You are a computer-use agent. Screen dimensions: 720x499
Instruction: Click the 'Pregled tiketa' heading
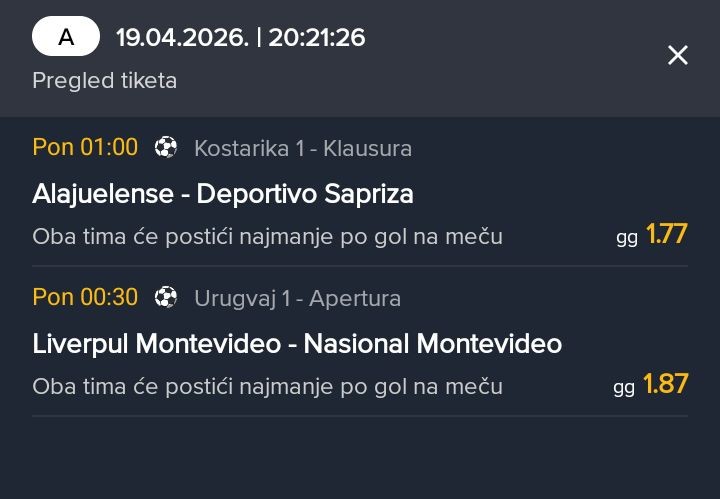pyautogui.click(x=105, y=80)
